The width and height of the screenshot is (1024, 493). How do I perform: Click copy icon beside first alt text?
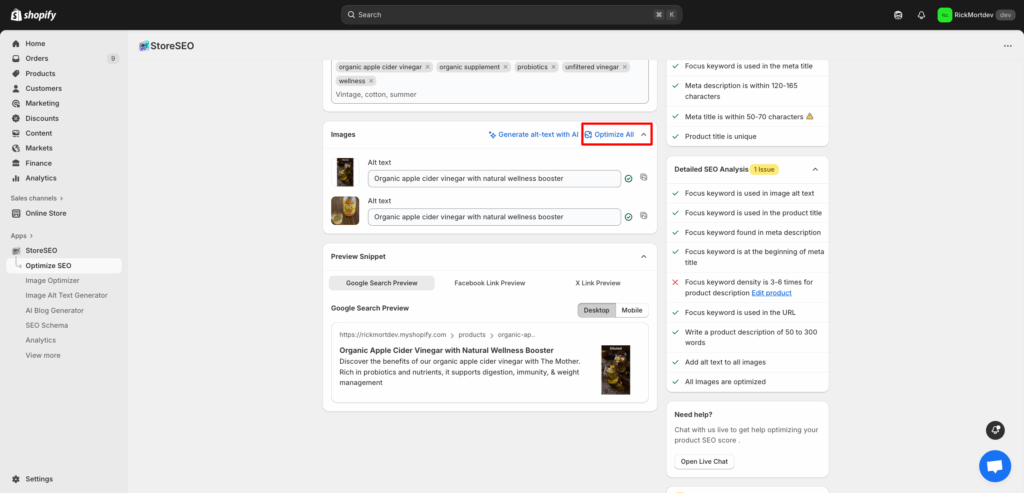[644, 178]
